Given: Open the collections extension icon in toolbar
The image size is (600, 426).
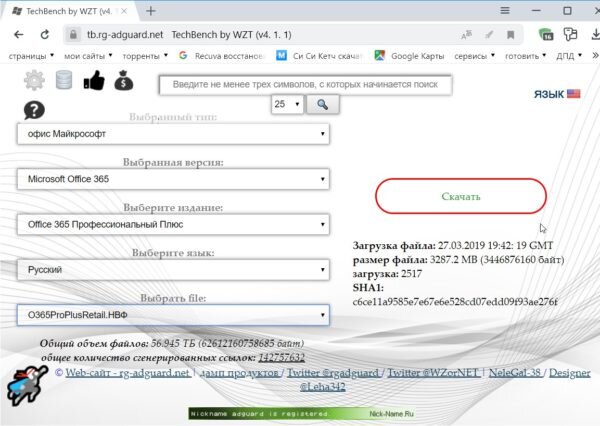Looking at the screenshot, I should click(x=570, y=34).
